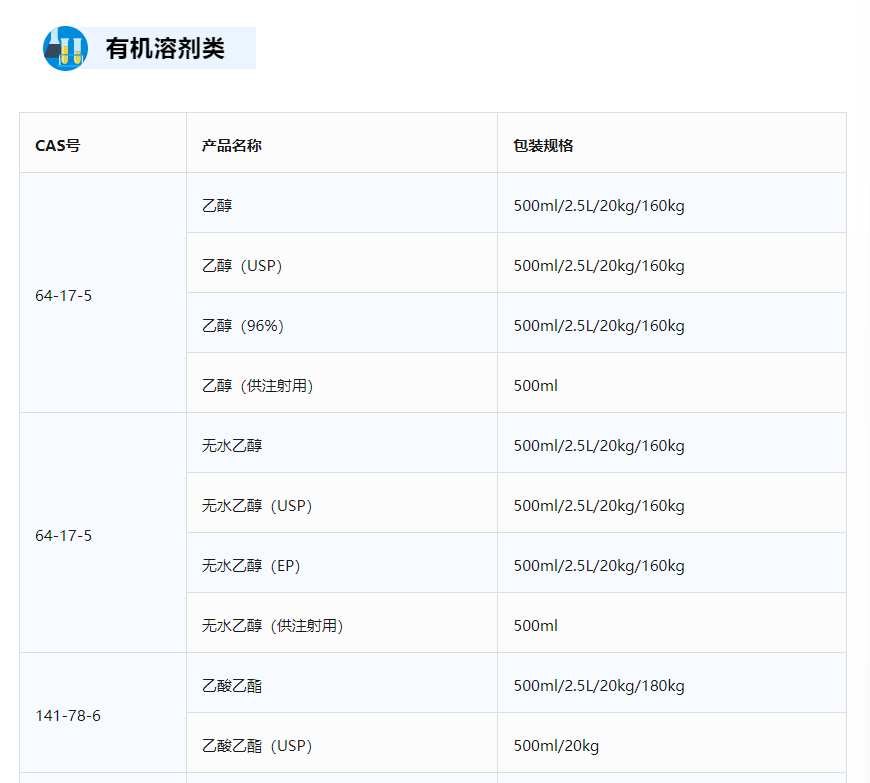Click the test tube icon beside 有机溶剂类
870x783 pixels.
coord(65,48)
